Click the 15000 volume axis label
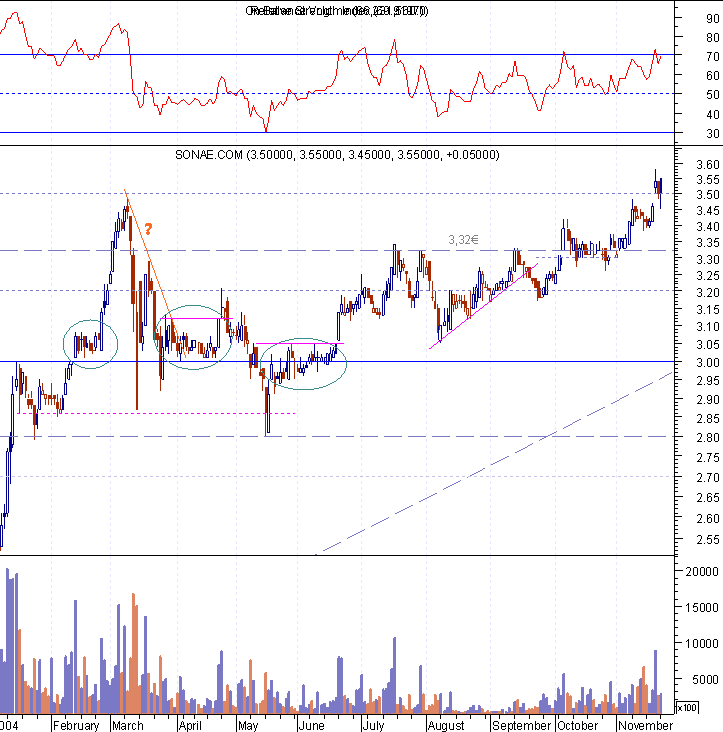Image resolution: width=723 pixels, height=732 pixels. coord(702,608)
